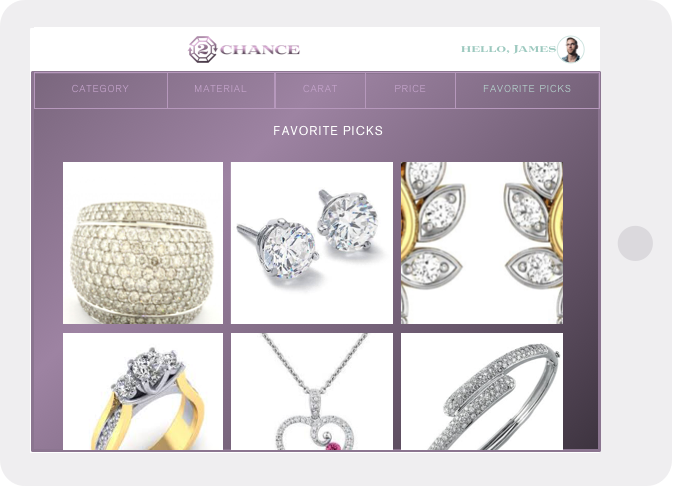
Task: Tap the tablet home button
Action: (x=635, y=243)
